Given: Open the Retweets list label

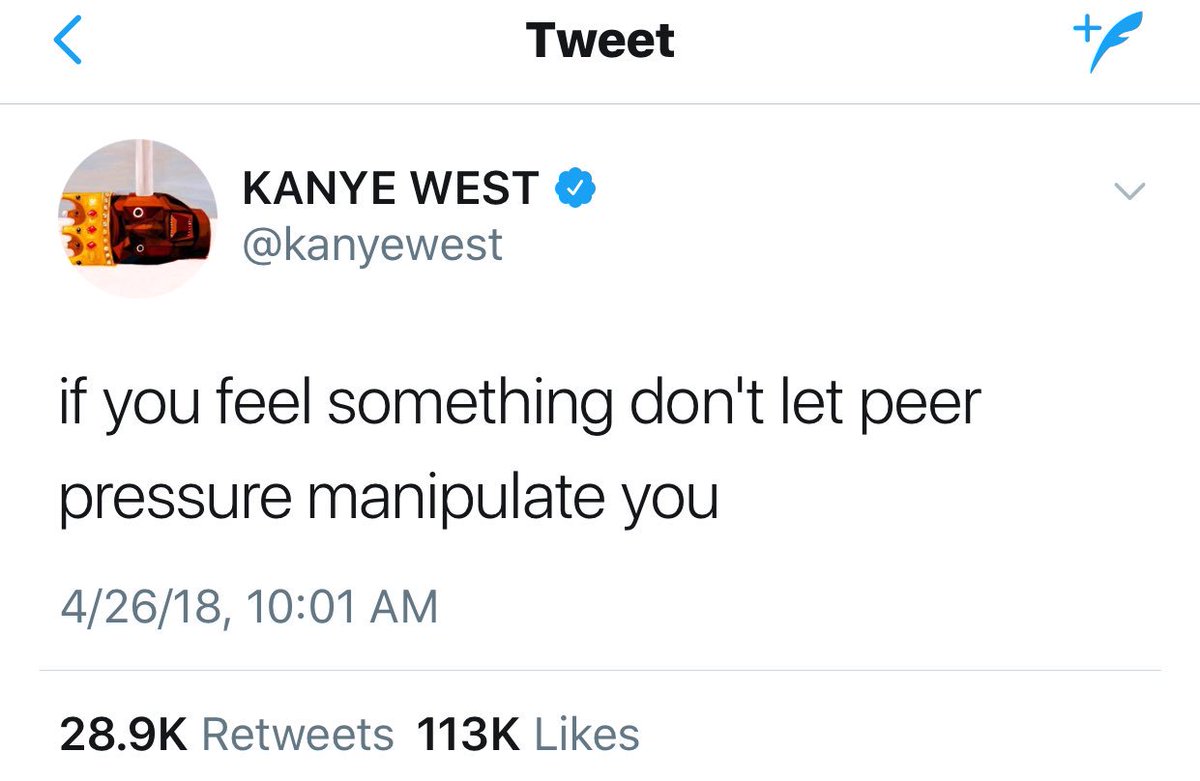Looking at the screenshot, I should coord(298,735).
